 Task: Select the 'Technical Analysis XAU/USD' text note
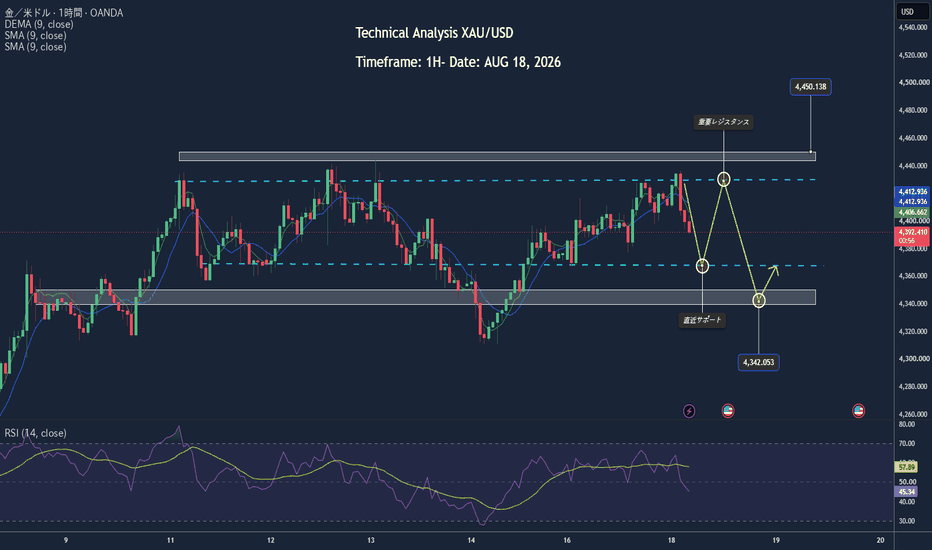click(434, 33)
